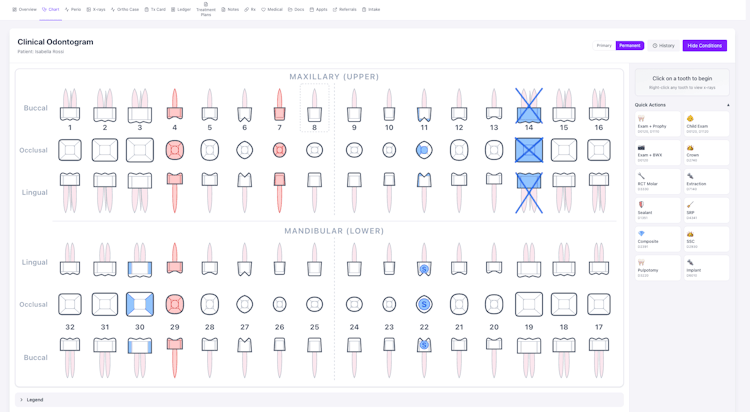Screen dimensions: 750x412
Task: Apply the Sealant quick action
Action: [x=658, y=210]
